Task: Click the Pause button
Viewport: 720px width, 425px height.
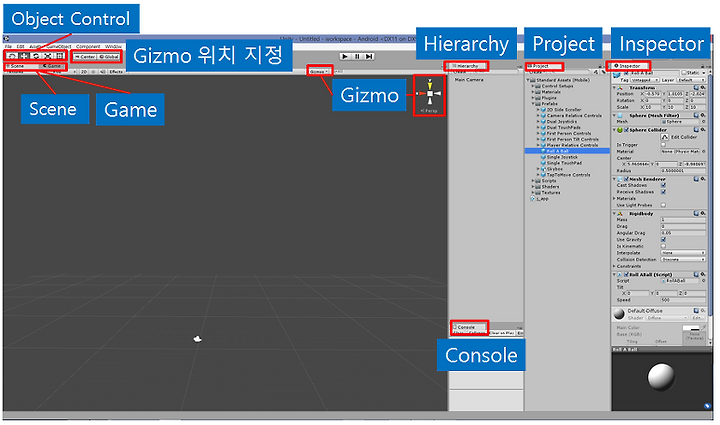Action: click(x=357, y=56)
